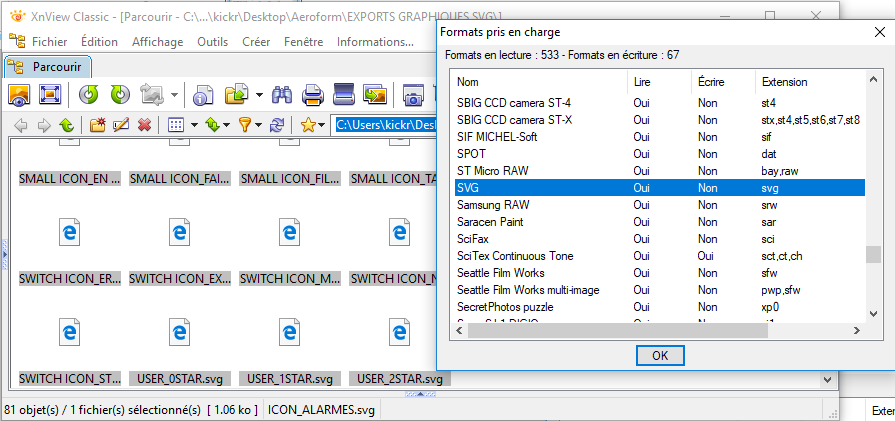Click the Slideshow icon
Screen dimensions: 895x421
click(376, 94)
